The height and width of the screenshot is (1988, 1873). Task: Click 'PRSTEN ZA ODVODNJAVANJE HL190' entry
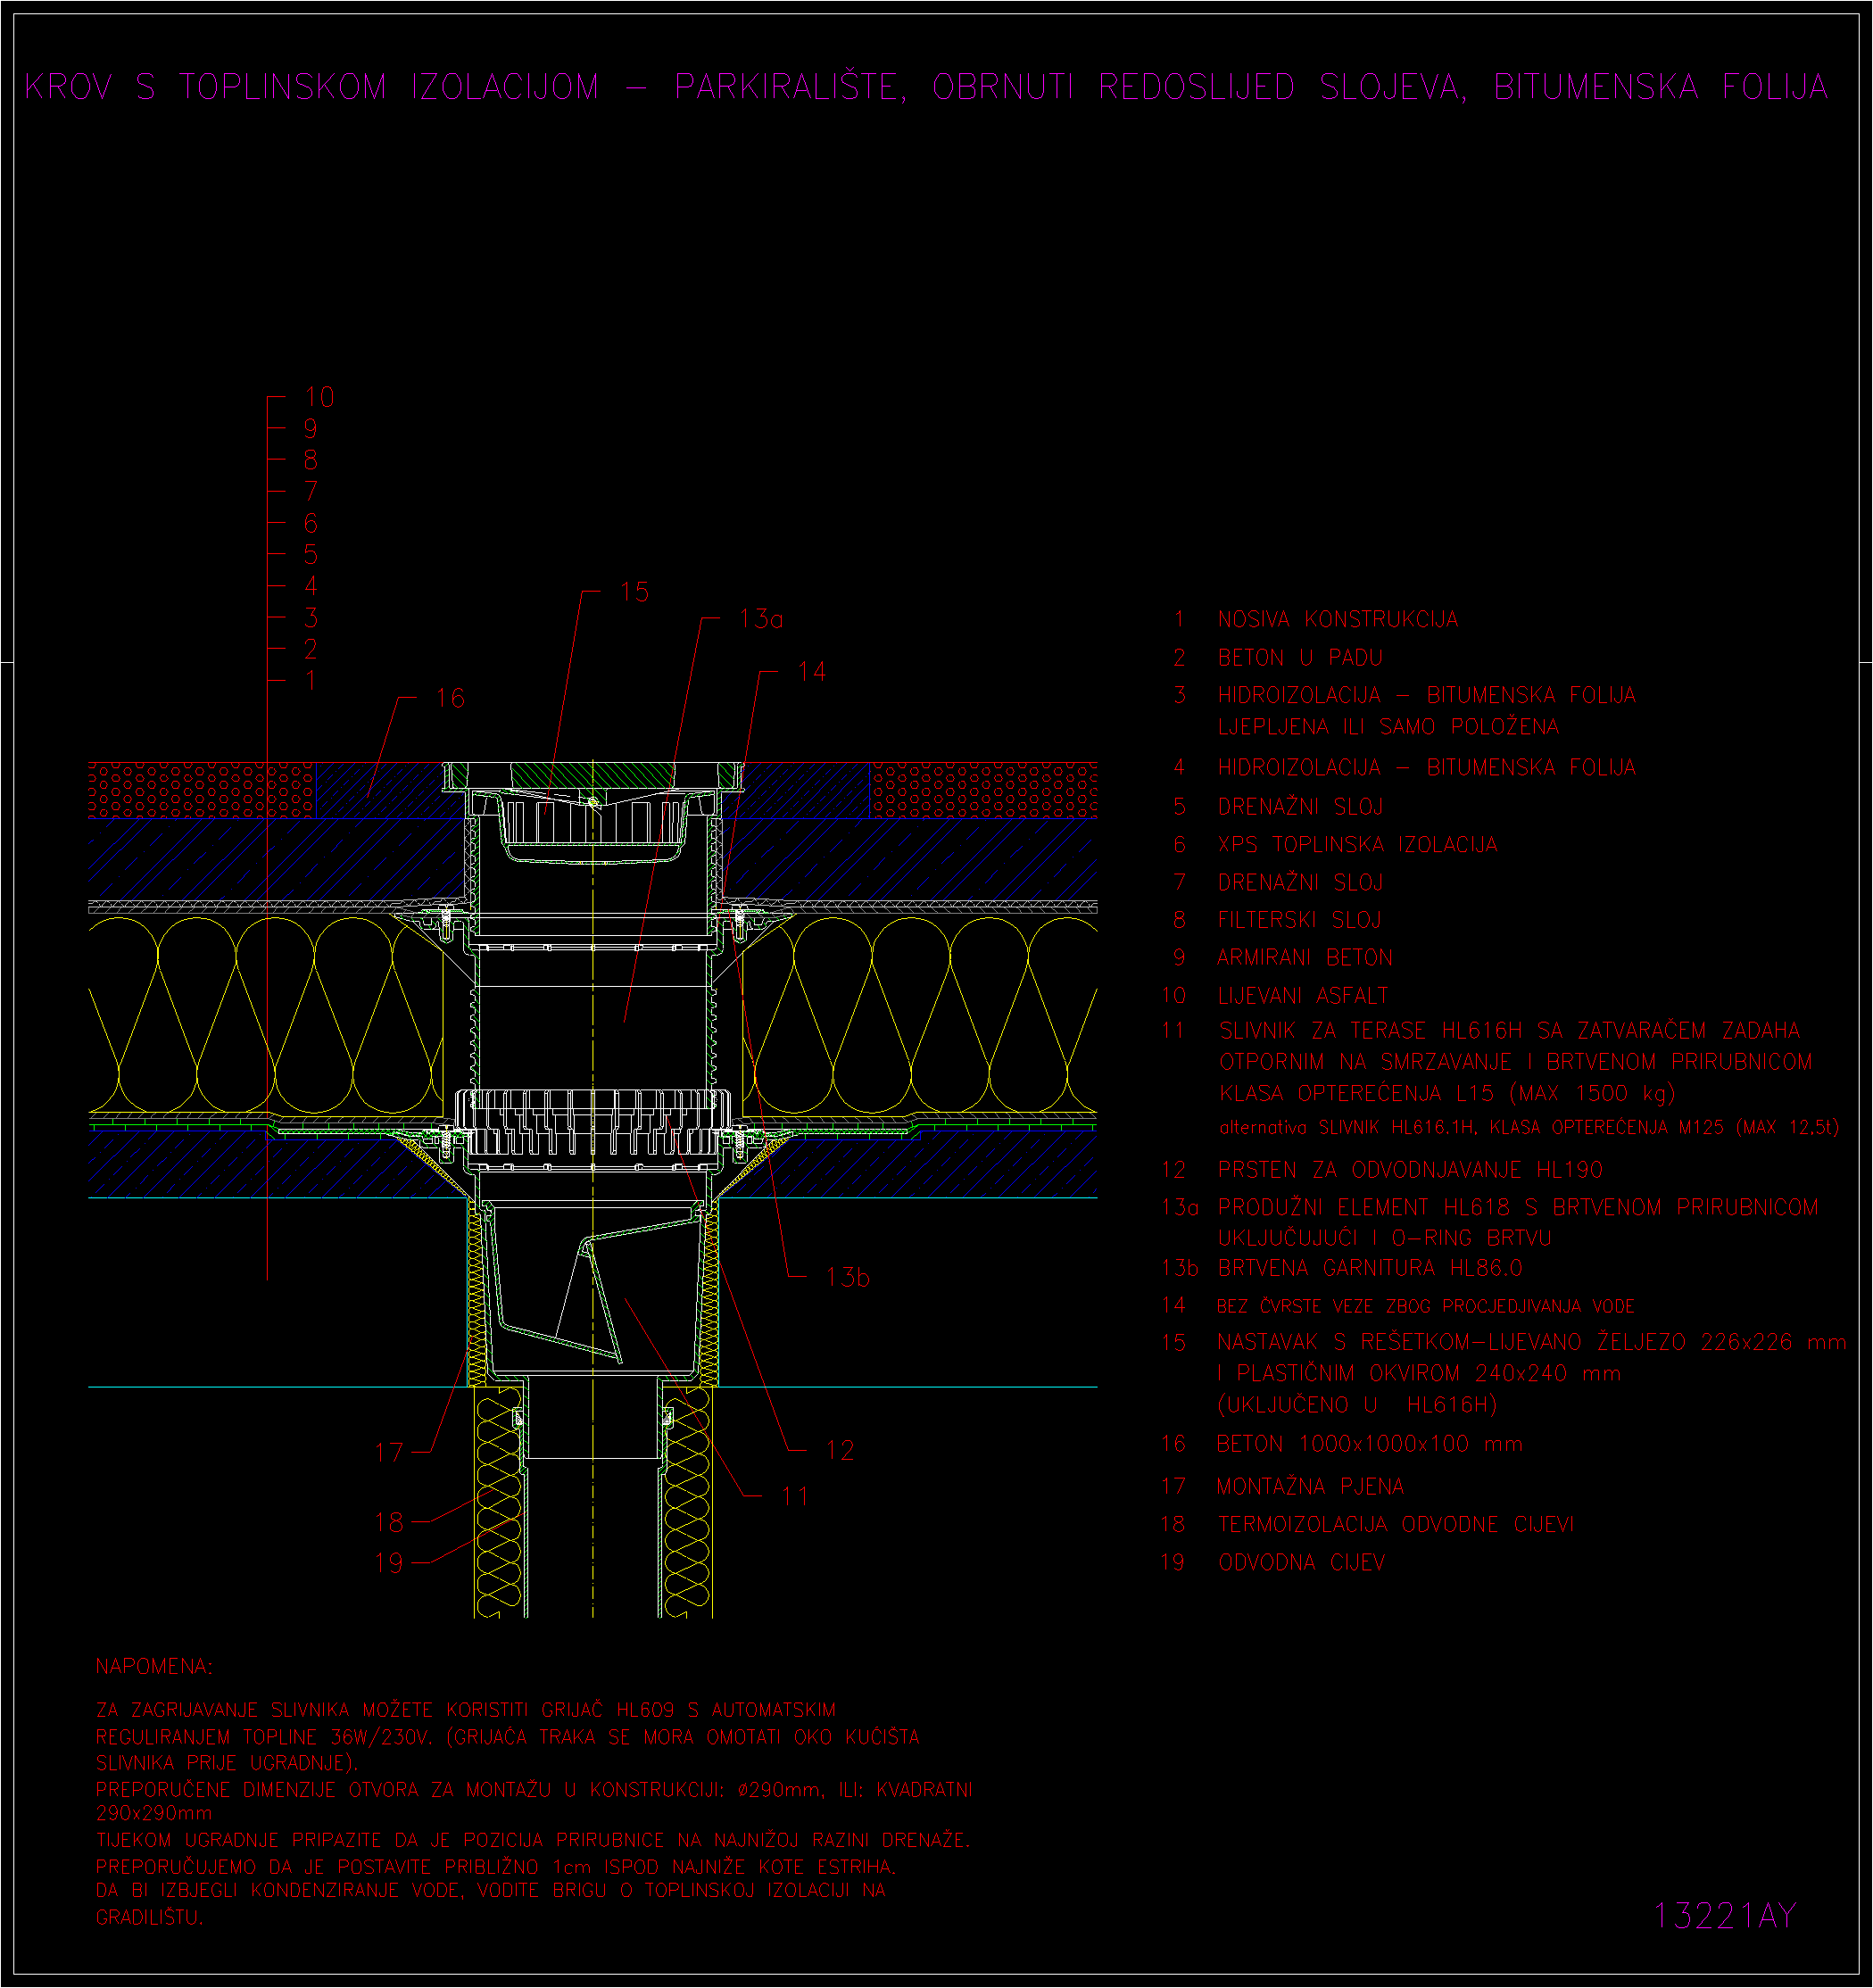(1410, 1170)
